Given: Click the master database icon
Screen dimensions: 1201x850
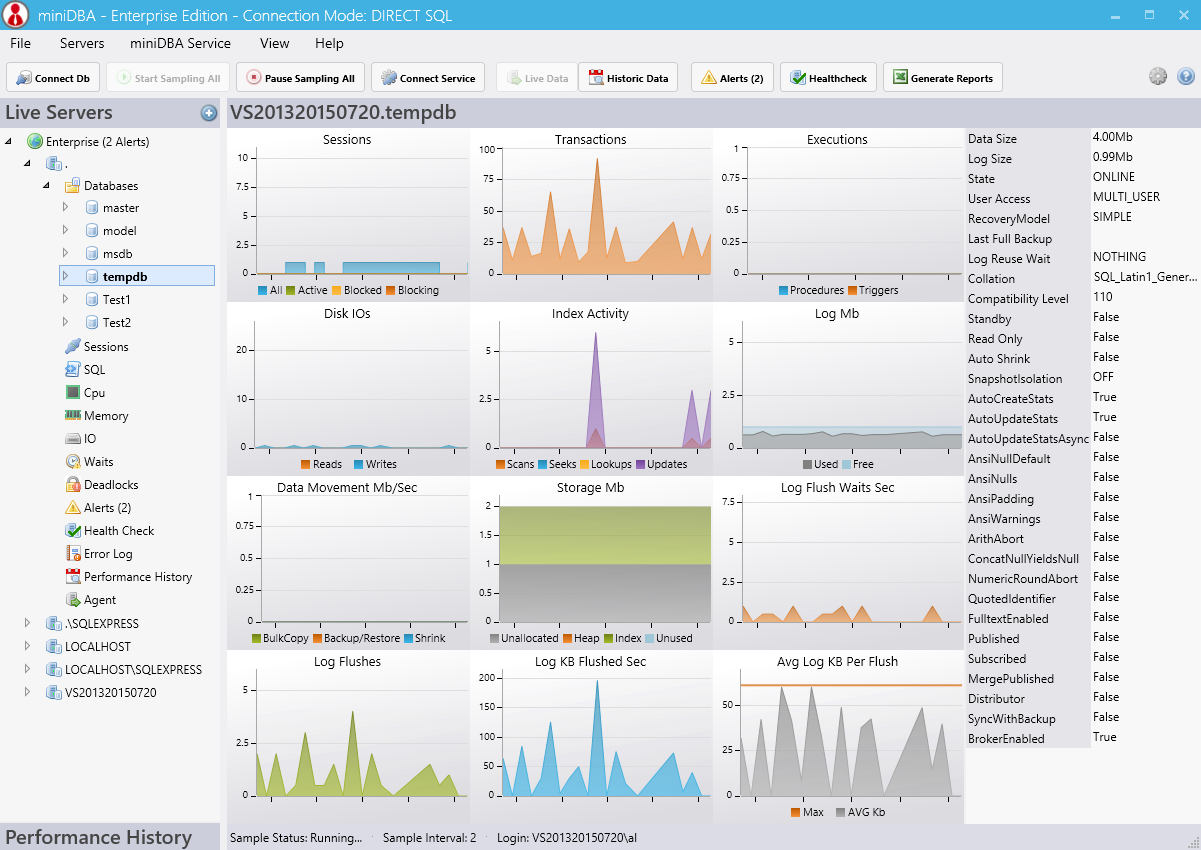Looking at the screenshot, I should tap(91, 208).
